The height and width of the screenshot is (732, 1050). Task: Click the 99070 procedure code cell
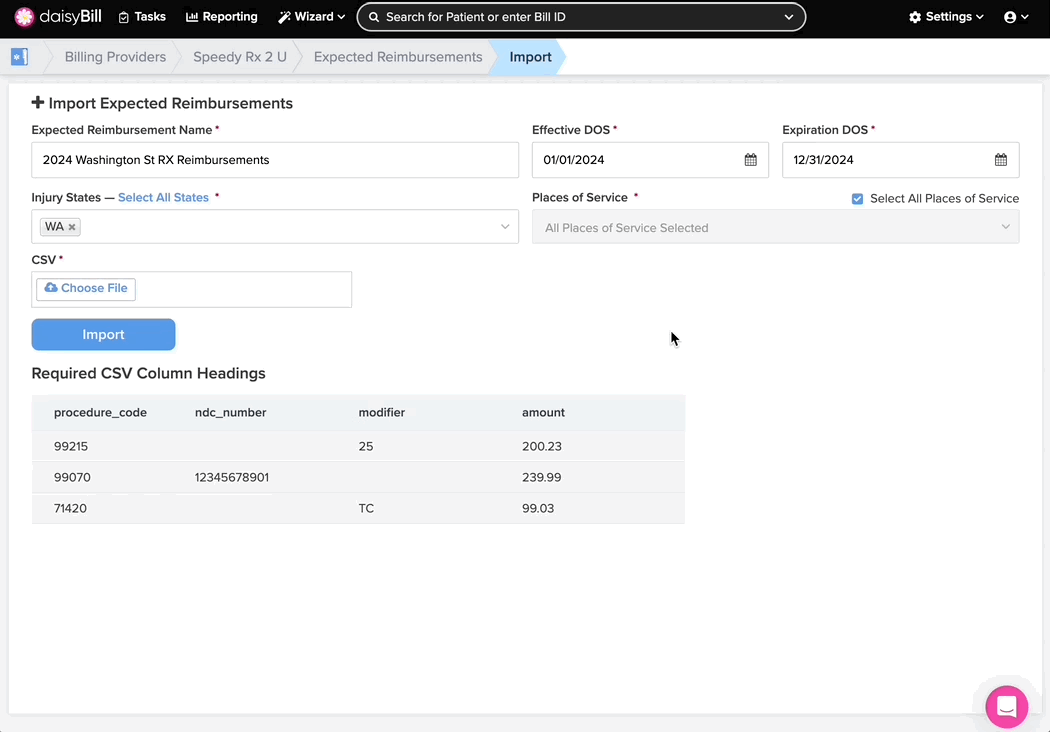72,478
